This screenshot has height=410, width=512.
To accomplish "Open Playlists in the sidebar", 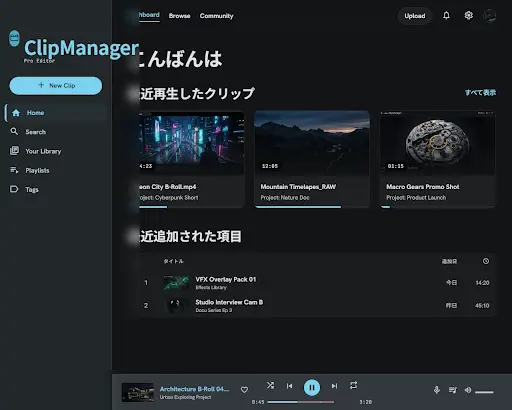I will 56,170.
